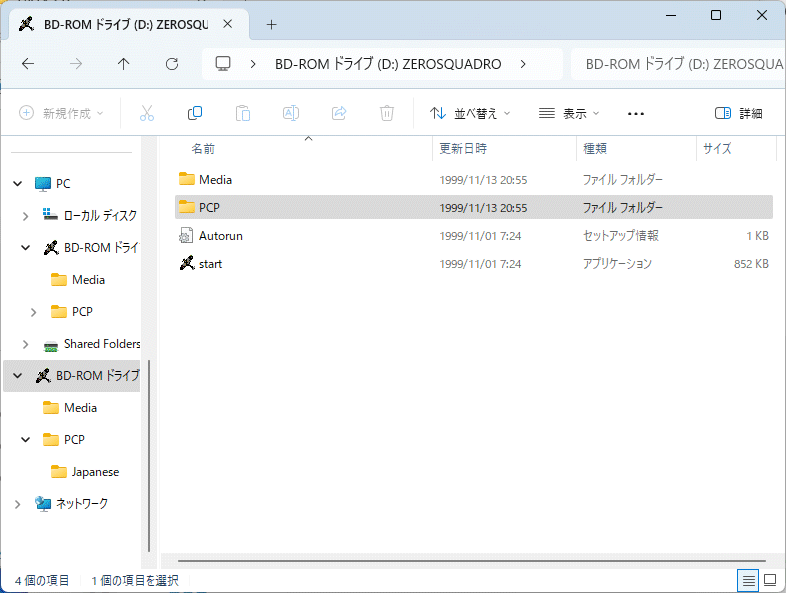Click the search box for BD-ROM drive
786x593 pixels.
tap(678, 64)
